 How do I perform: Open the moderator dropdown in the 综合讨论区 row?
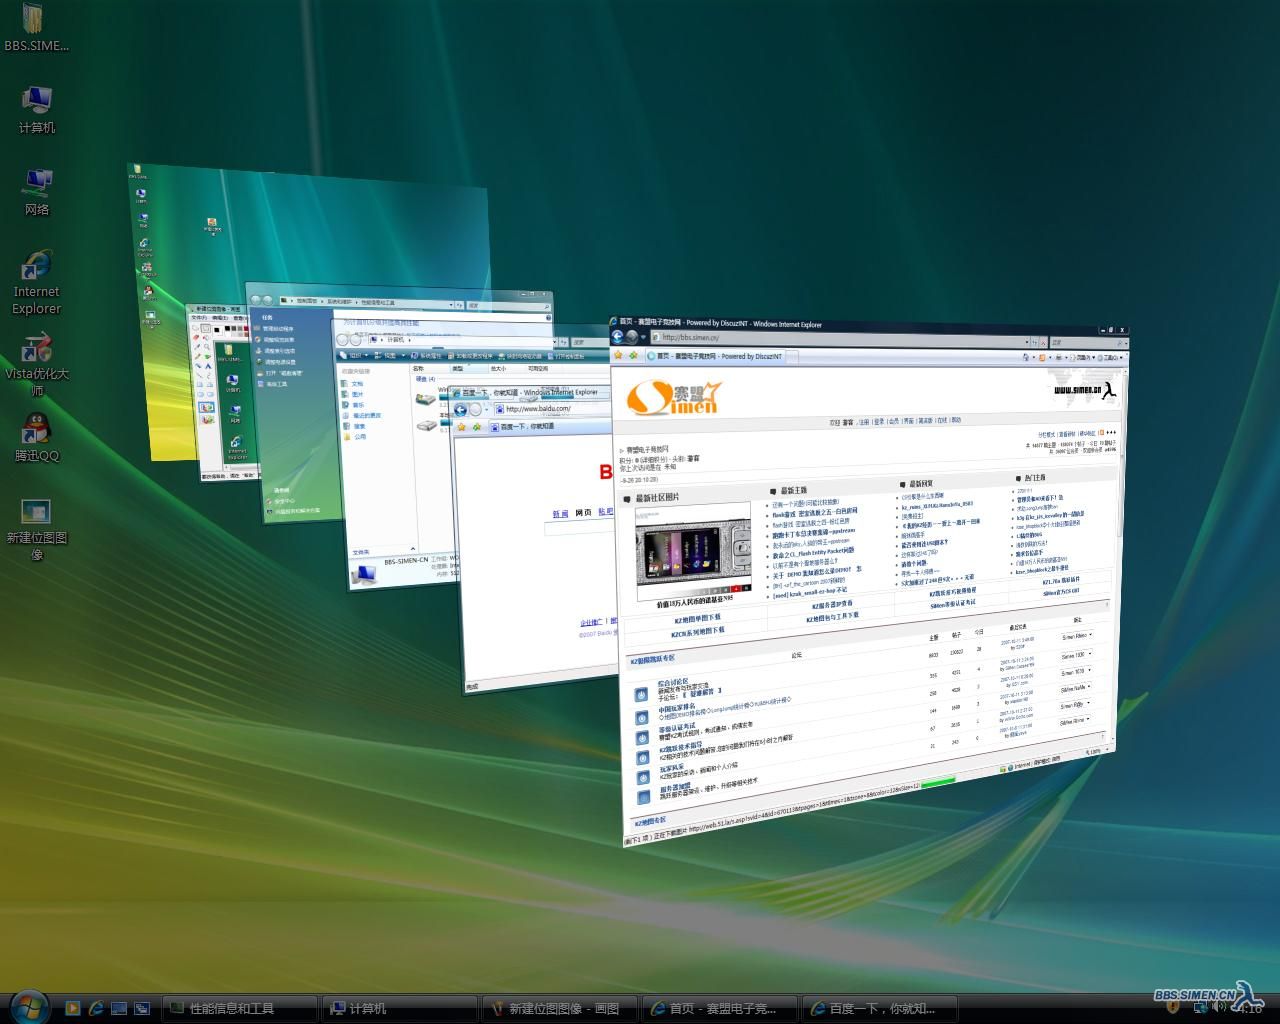1077,636
